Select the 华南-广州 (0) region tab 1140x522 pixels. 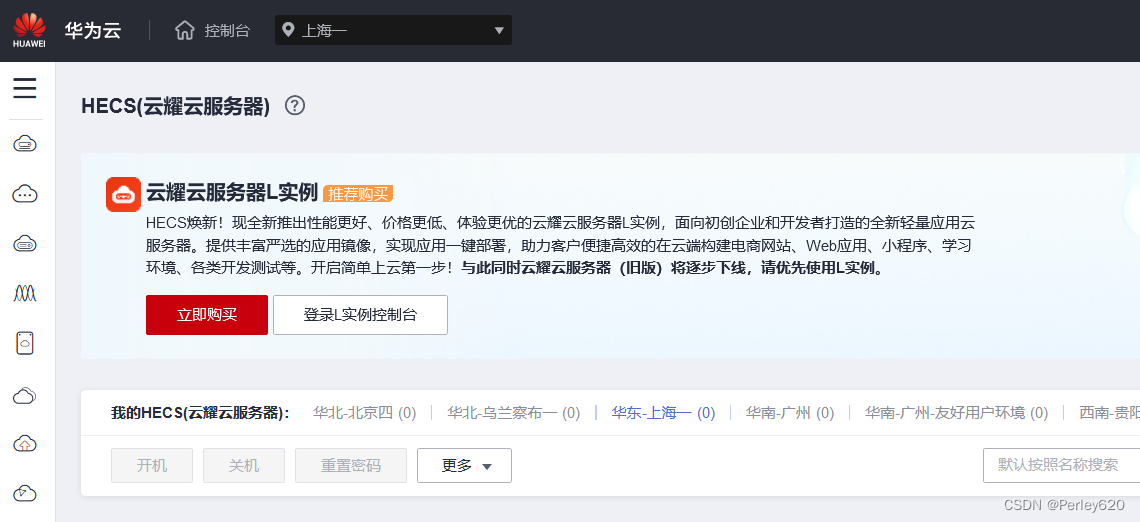click(x=790, y=413)
